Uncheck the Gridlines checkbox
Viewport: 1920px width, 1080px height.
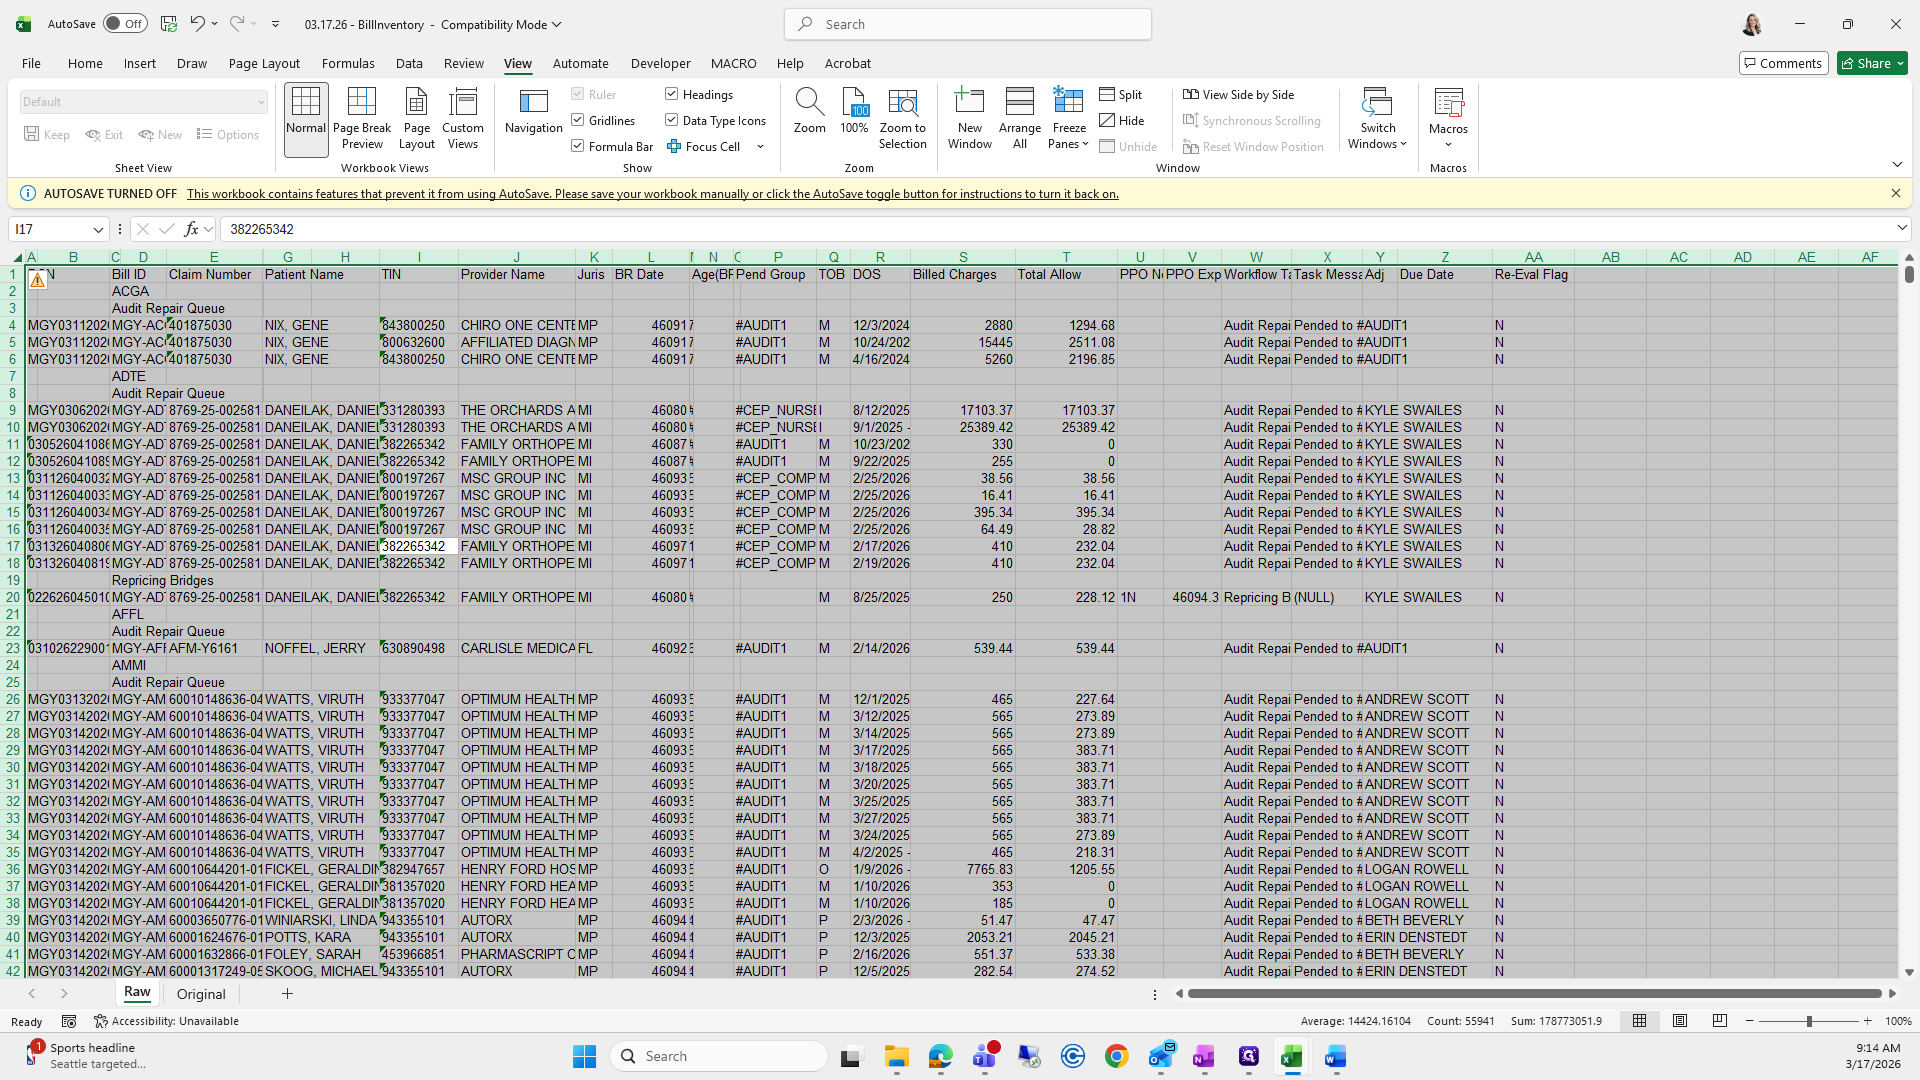coord(578,120)
